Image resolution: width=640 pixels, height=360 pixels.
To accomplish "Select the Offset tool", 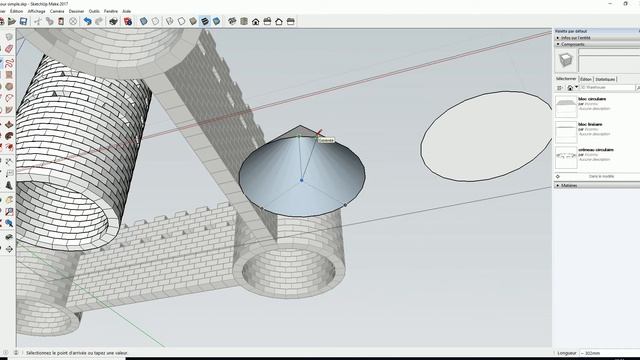I will (9, 148).
